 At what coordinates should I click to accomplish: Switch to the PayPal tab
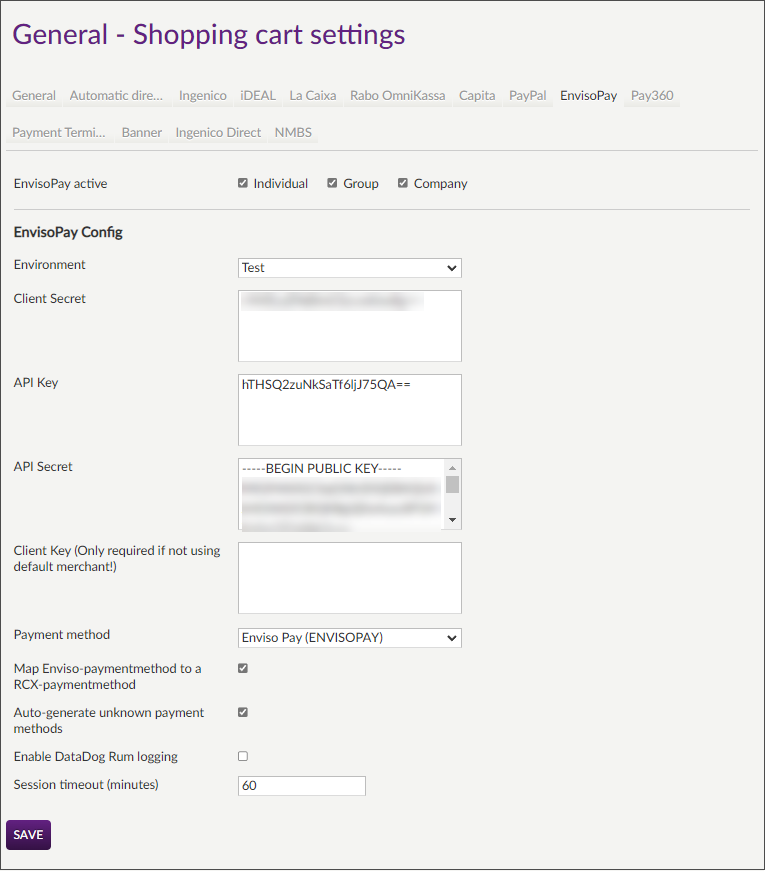pos(527,96)
